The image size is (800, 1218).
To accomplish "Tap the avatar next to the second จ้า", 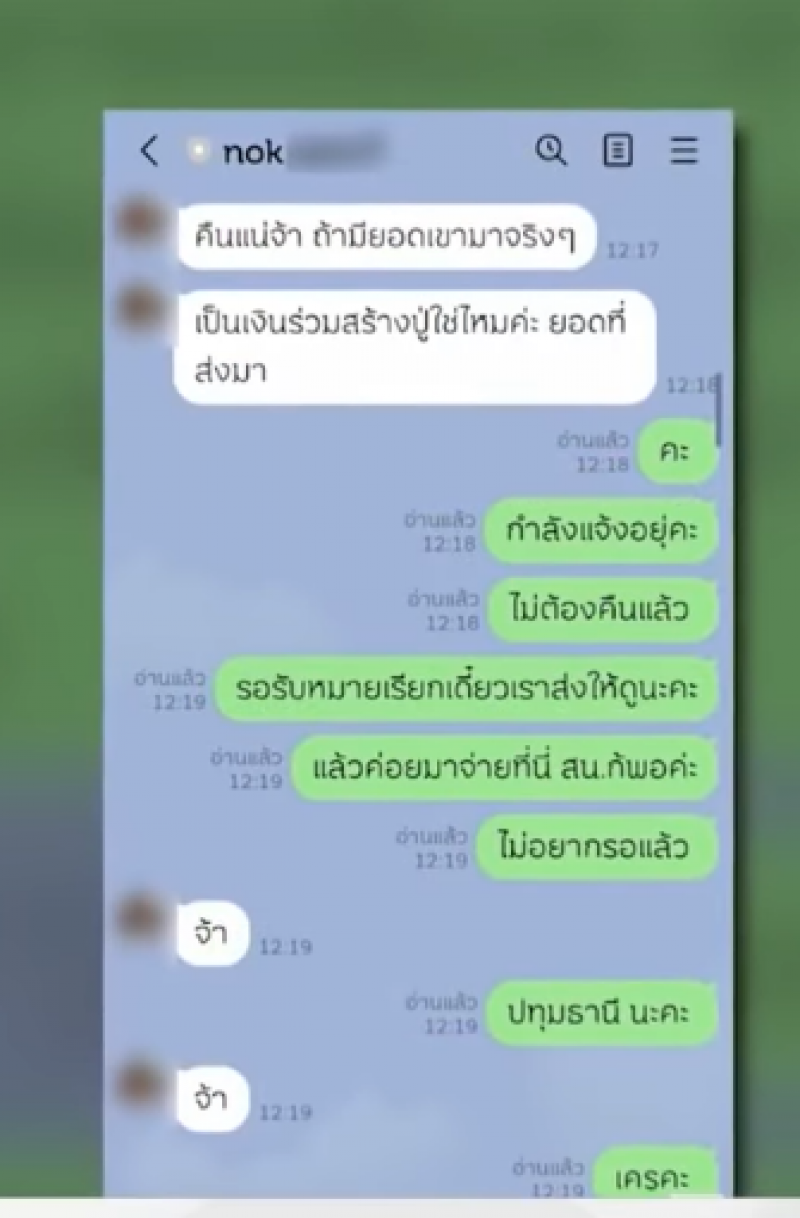I will tap(140, 1086).
